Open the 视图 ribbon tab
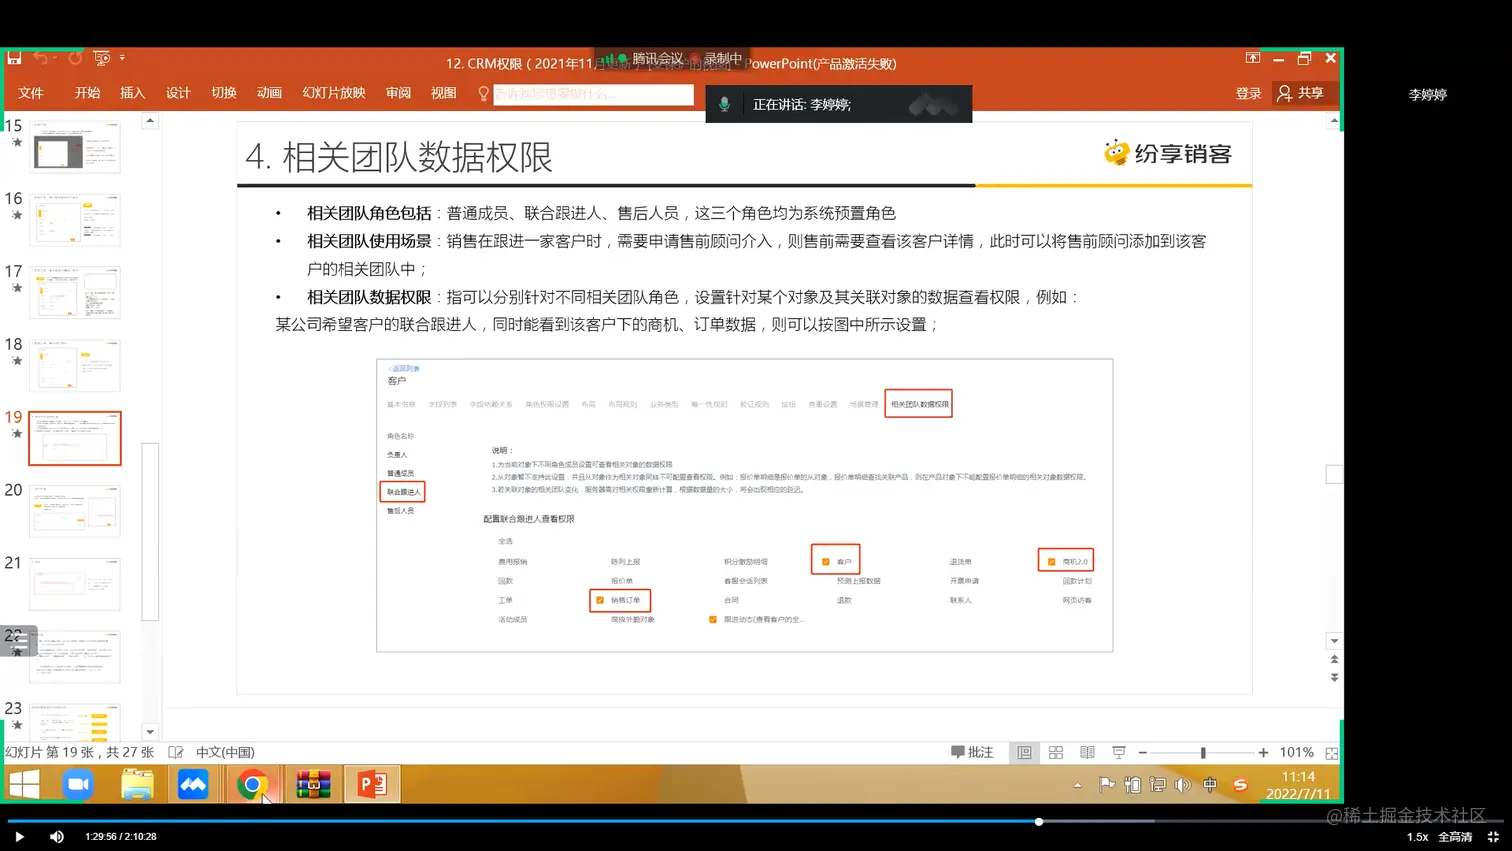 [443, 93]
